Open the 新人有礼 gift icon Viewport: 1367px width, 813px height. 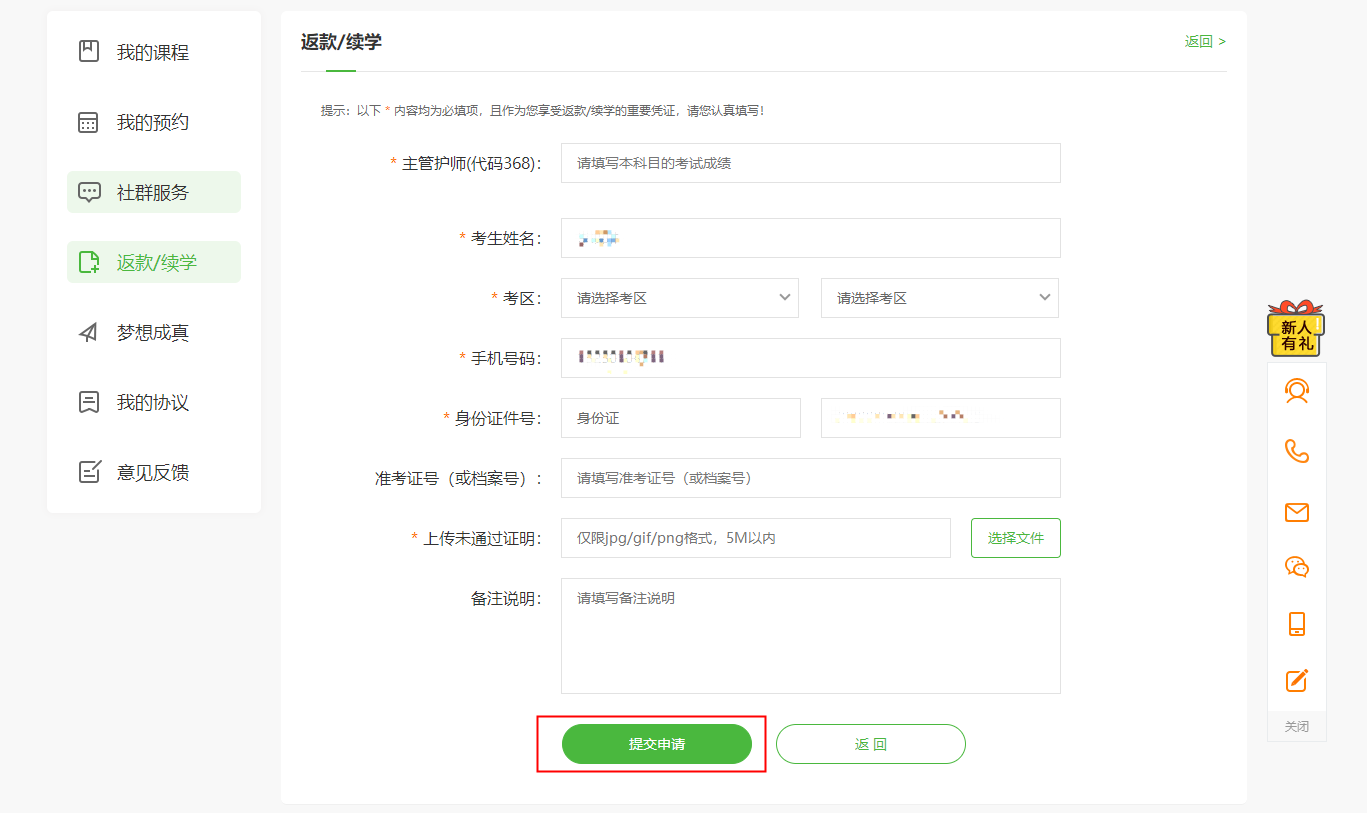1296,329
